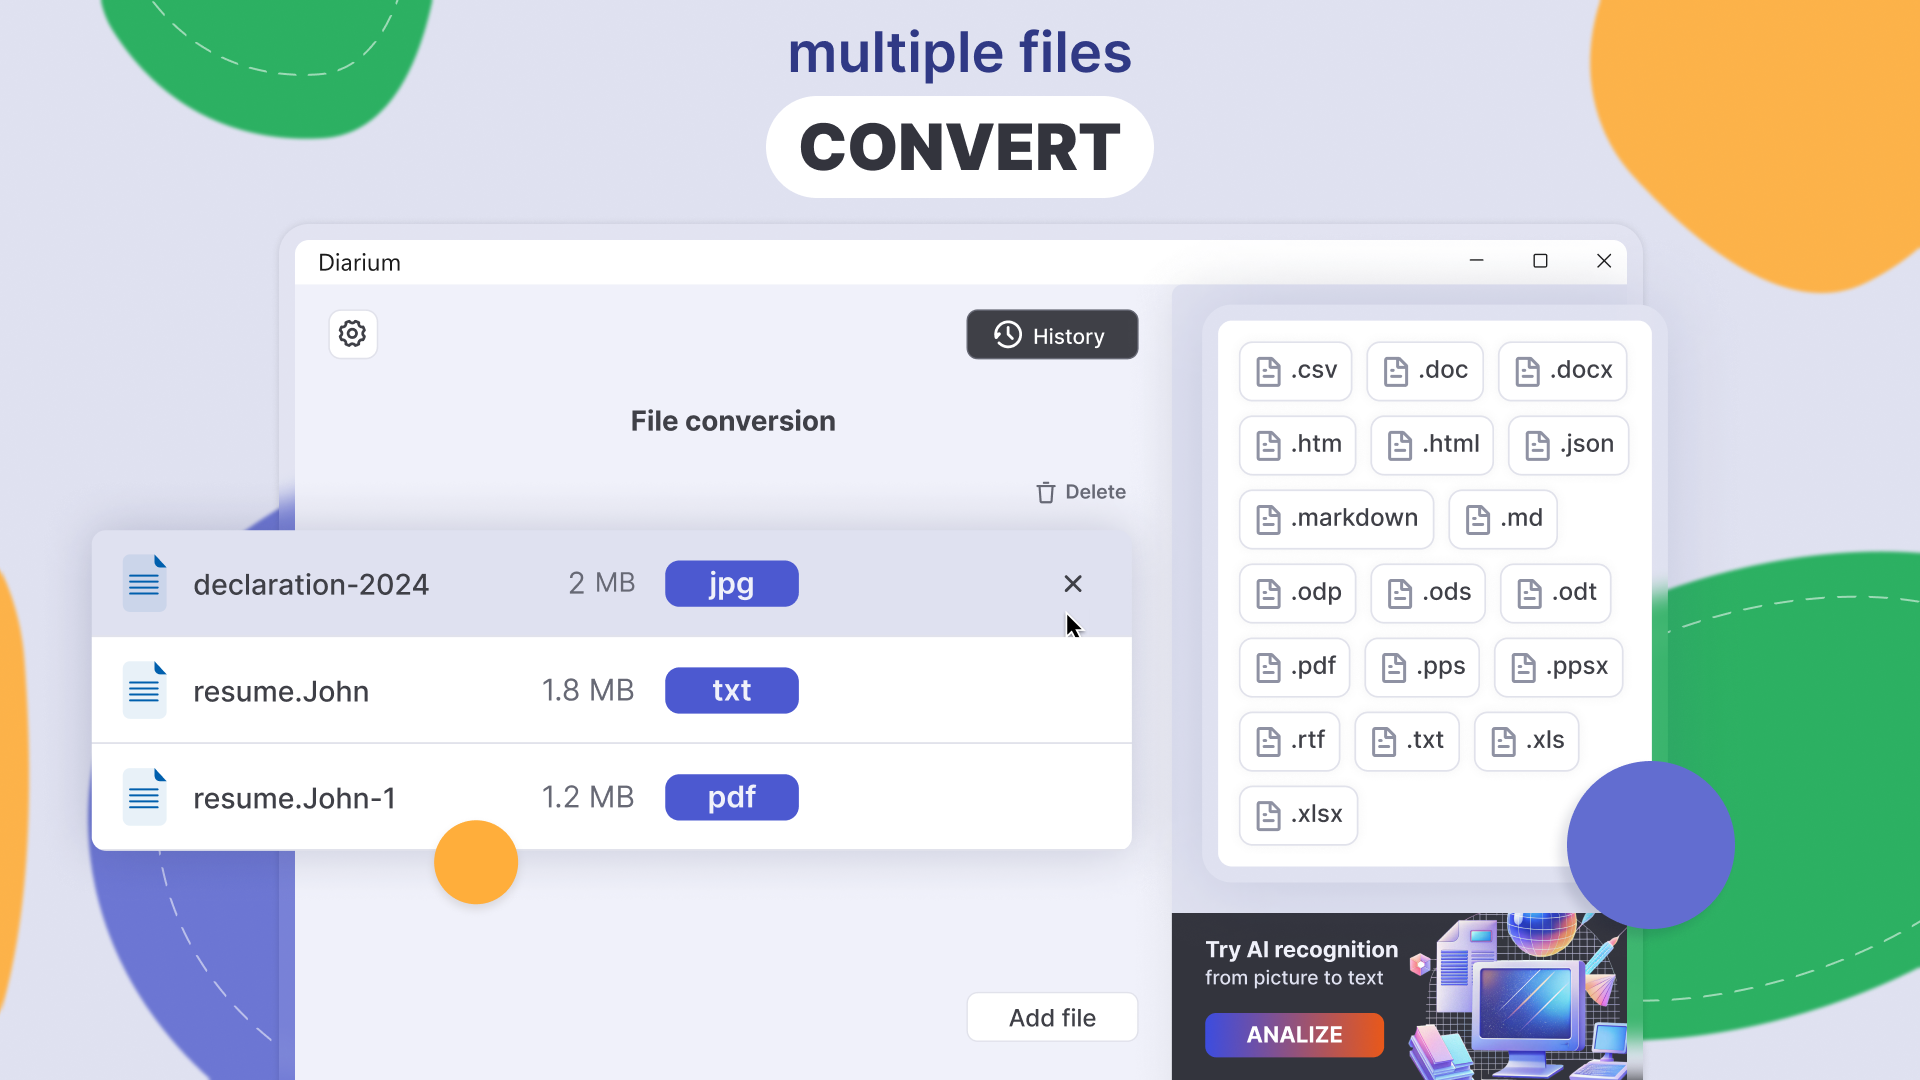The image size is (1920, 1080).
Task: Open jpg format dropdown for declaration-2024
Action: [x=732, y=583]
